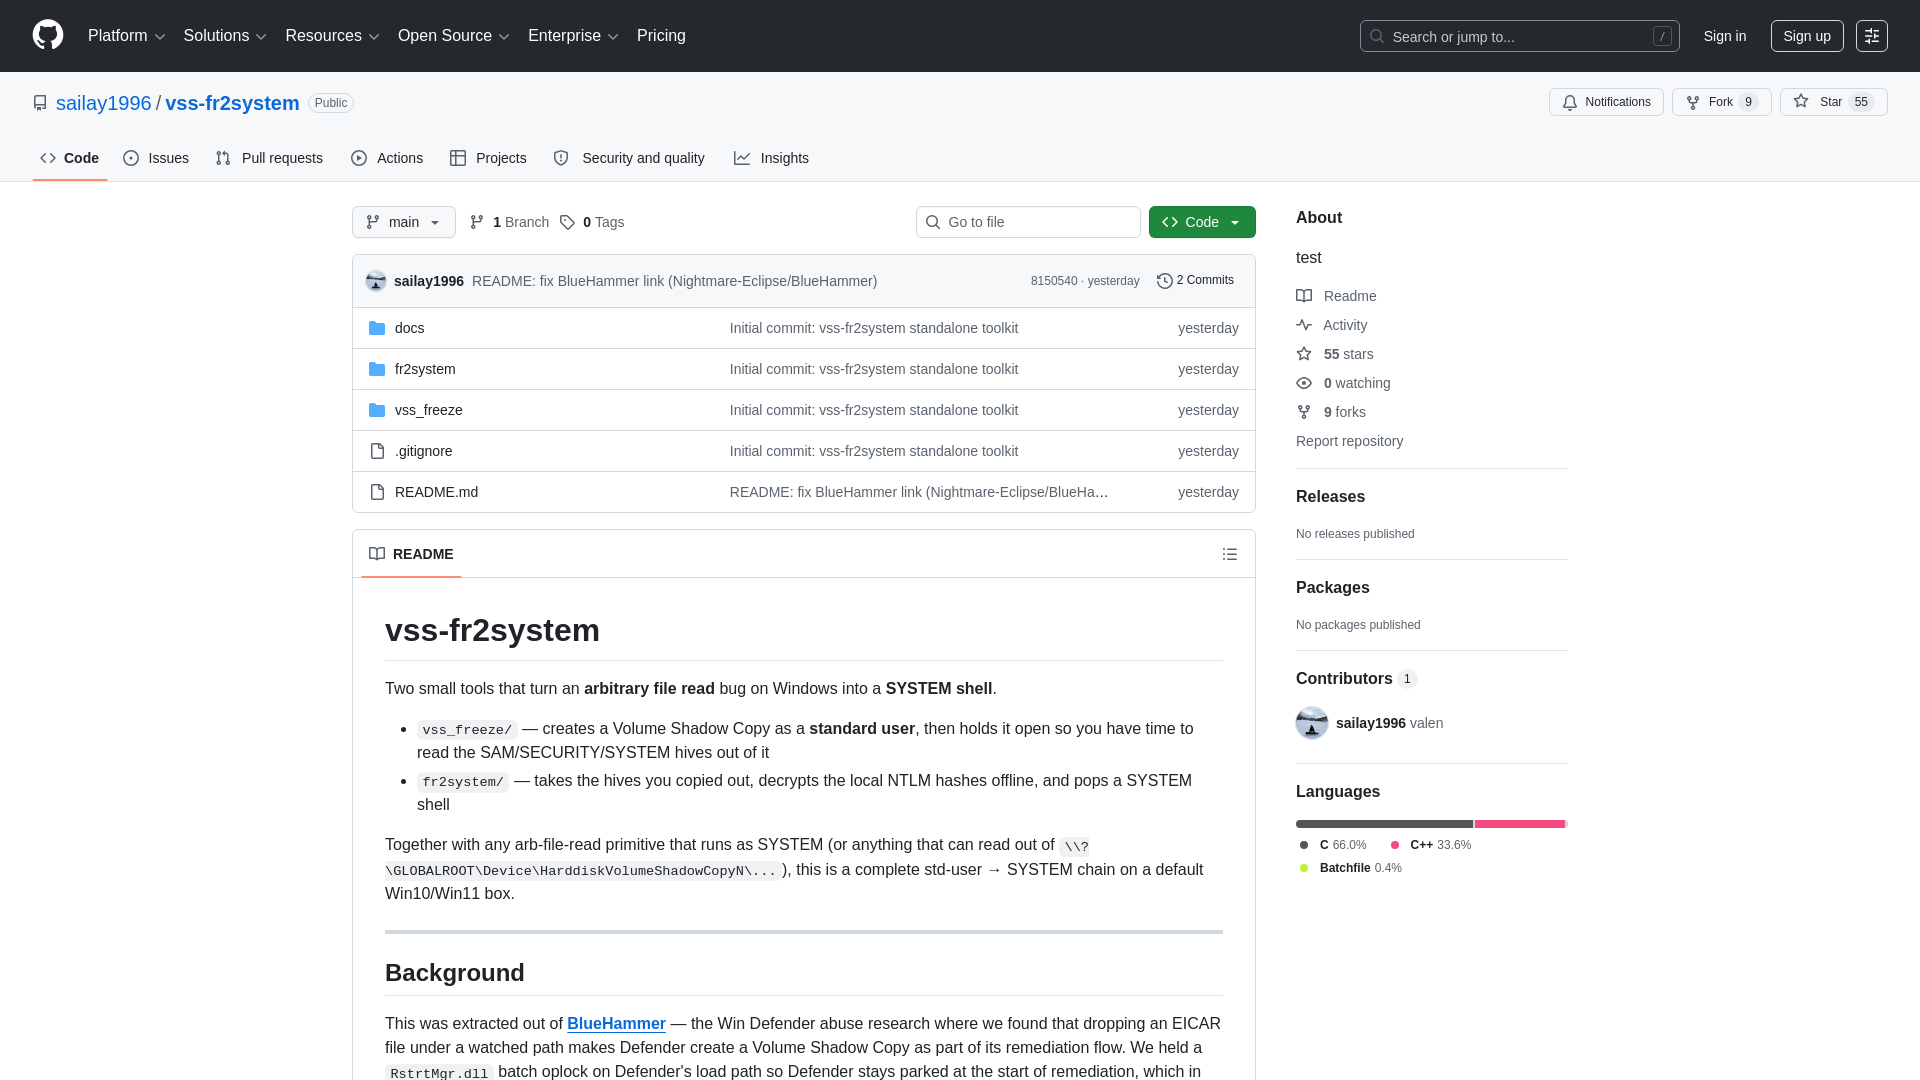Viewport: 1920px width, 1080px height.
Task: Click the docs folder icon
Action: point(377,328)
